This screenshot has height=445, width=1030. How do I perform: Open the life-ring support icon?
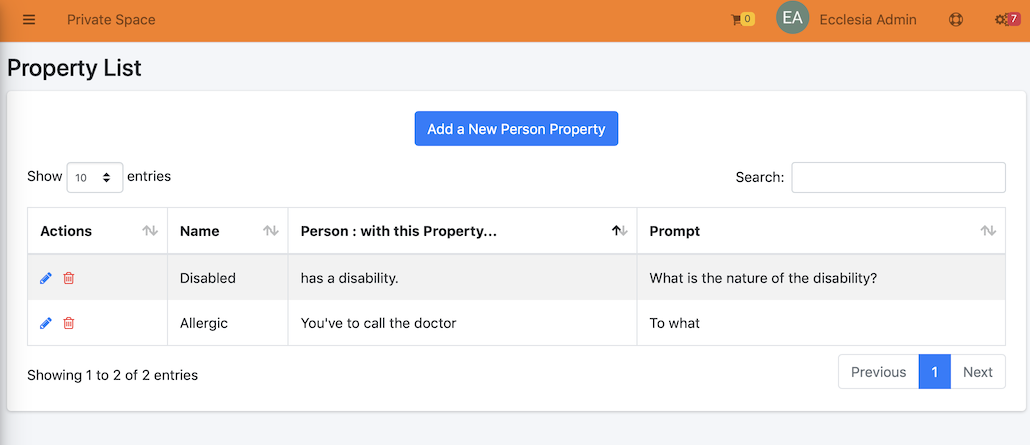955,20
